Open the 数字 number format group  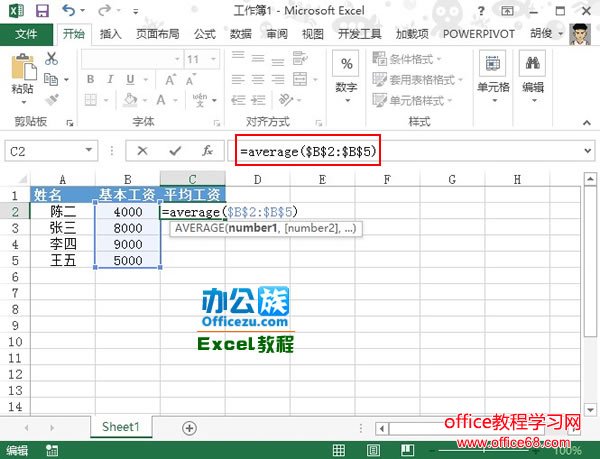pyautogui.click(x=347, y=78)
